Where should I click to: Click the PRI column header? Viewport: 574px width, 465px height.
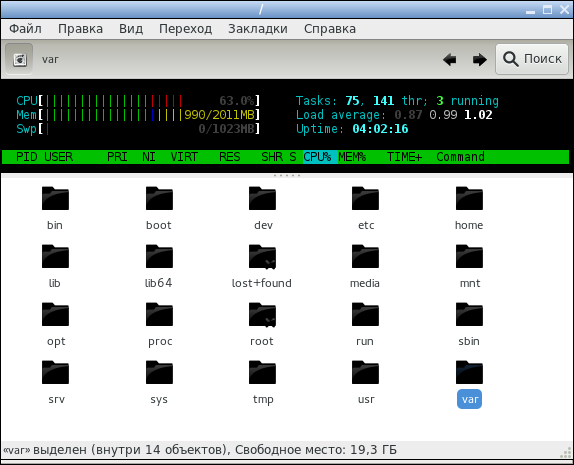click(117, 157)
